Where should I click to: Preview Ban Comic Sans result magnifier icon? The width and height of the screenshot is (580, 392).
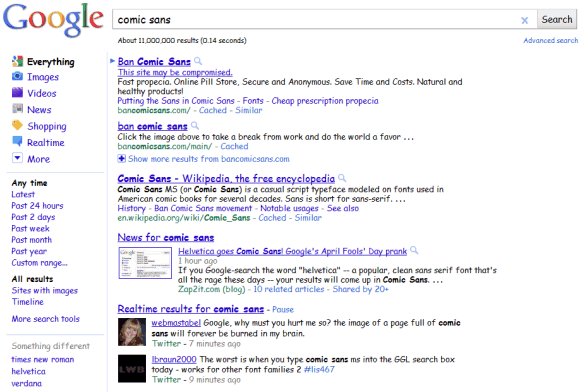(198, 61)
